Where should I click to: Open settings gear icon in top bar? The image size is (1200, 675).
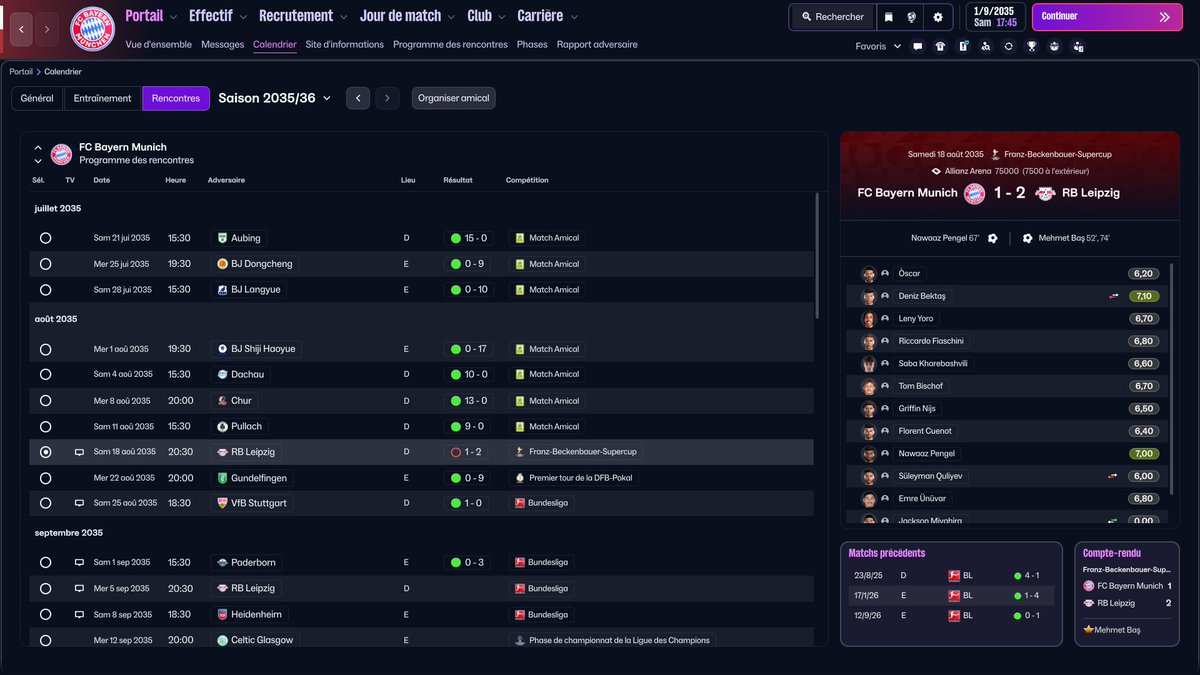click(x=938, y=17)
